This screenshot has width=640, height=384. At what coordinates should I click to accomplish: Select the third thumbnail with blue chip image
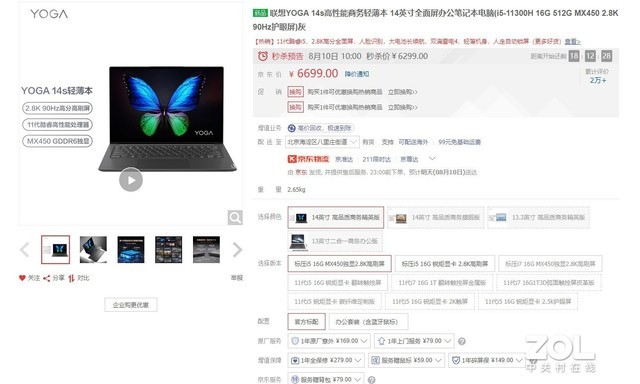(x=131, y=249)
